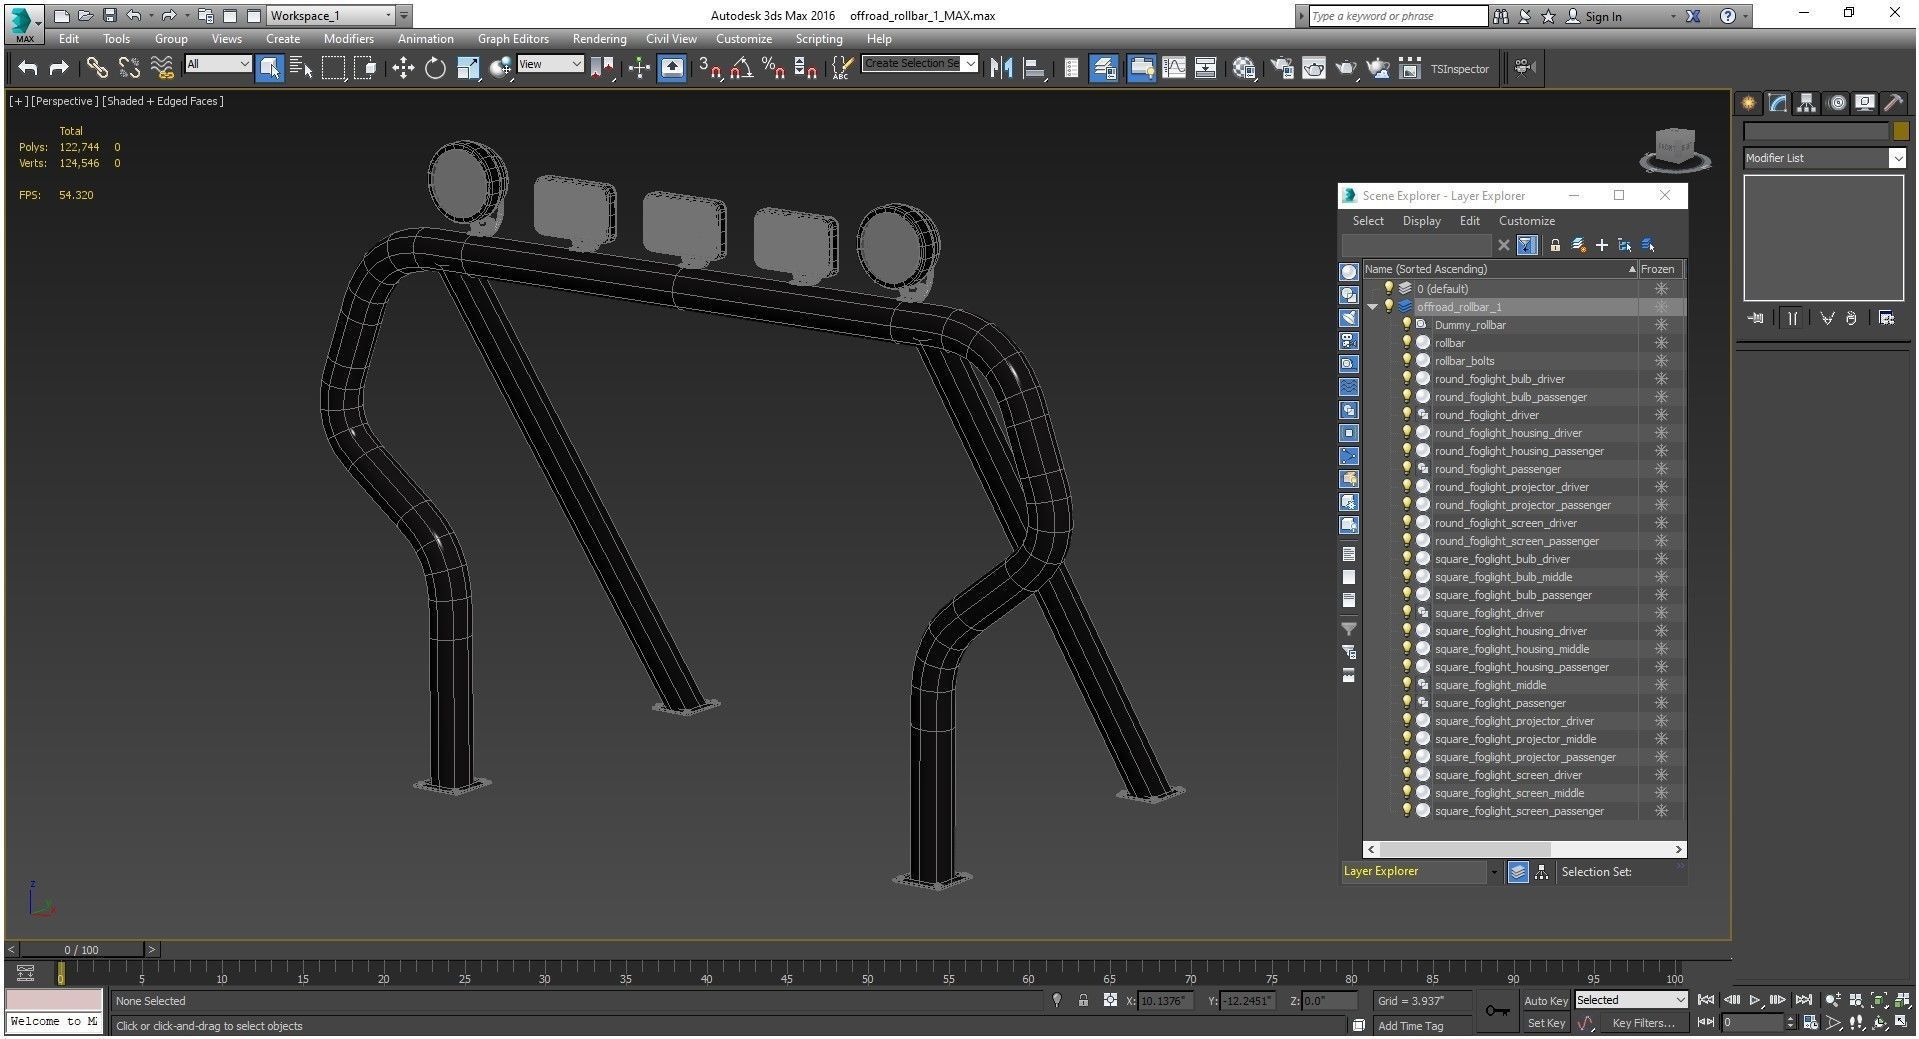Image resolution: width=1919 pixels, height=1039 pixels.
Task: Toggle Angle Snap
Action: coord(741,68)
